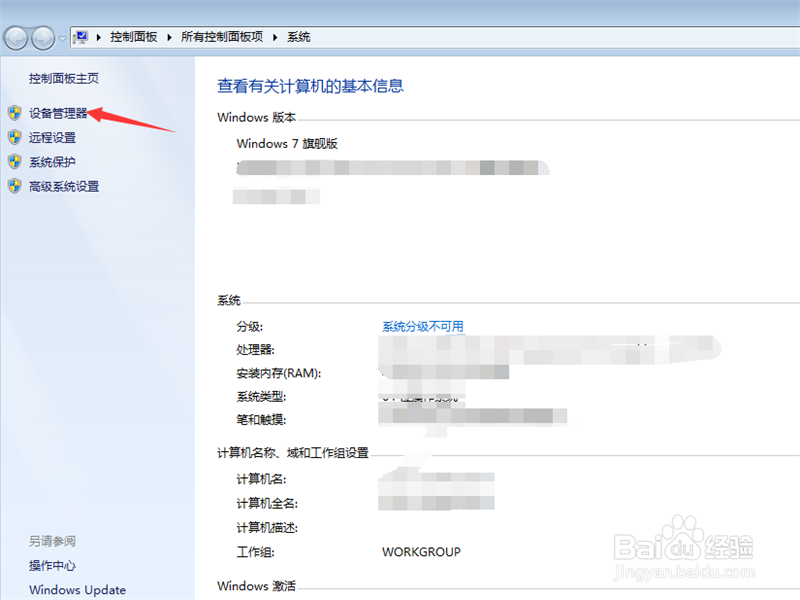Open 系统保护 link

click(x=52, y=162)
